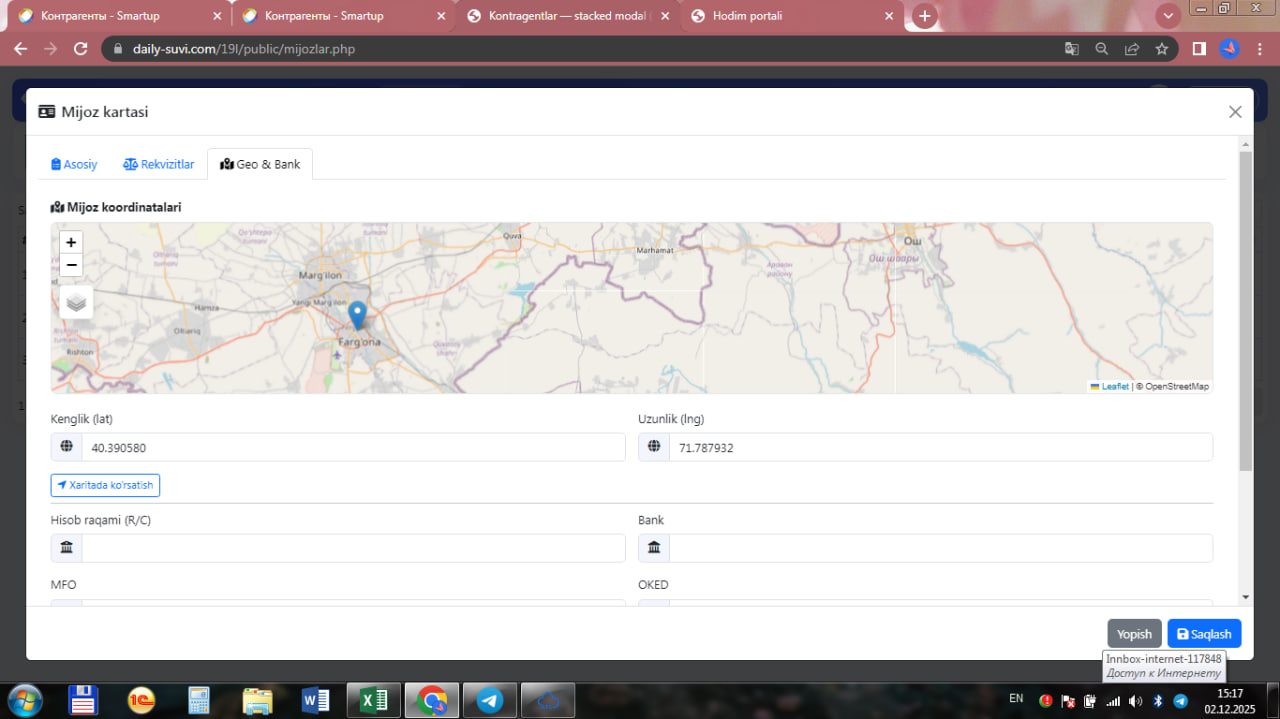Open Telegram from the taskbar
This screenshot has width=1280, height=719.
pos(490,700)
